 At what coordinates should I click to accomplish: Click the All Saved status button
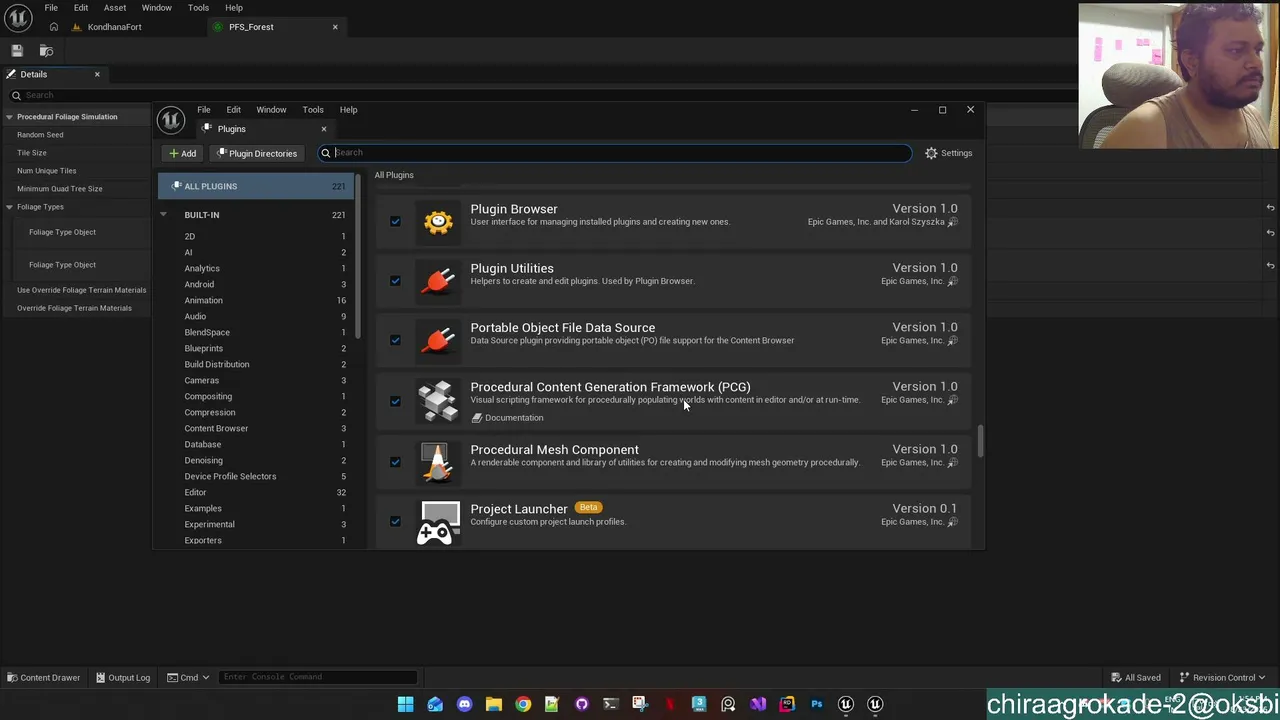1136,677
